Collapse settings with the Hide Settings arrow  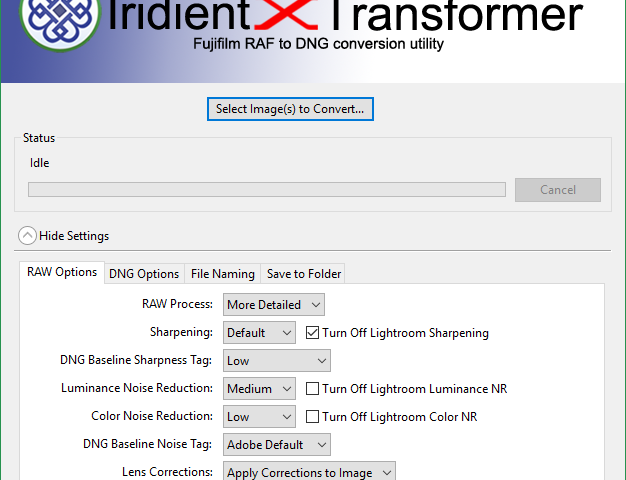(x=28, y=236)
